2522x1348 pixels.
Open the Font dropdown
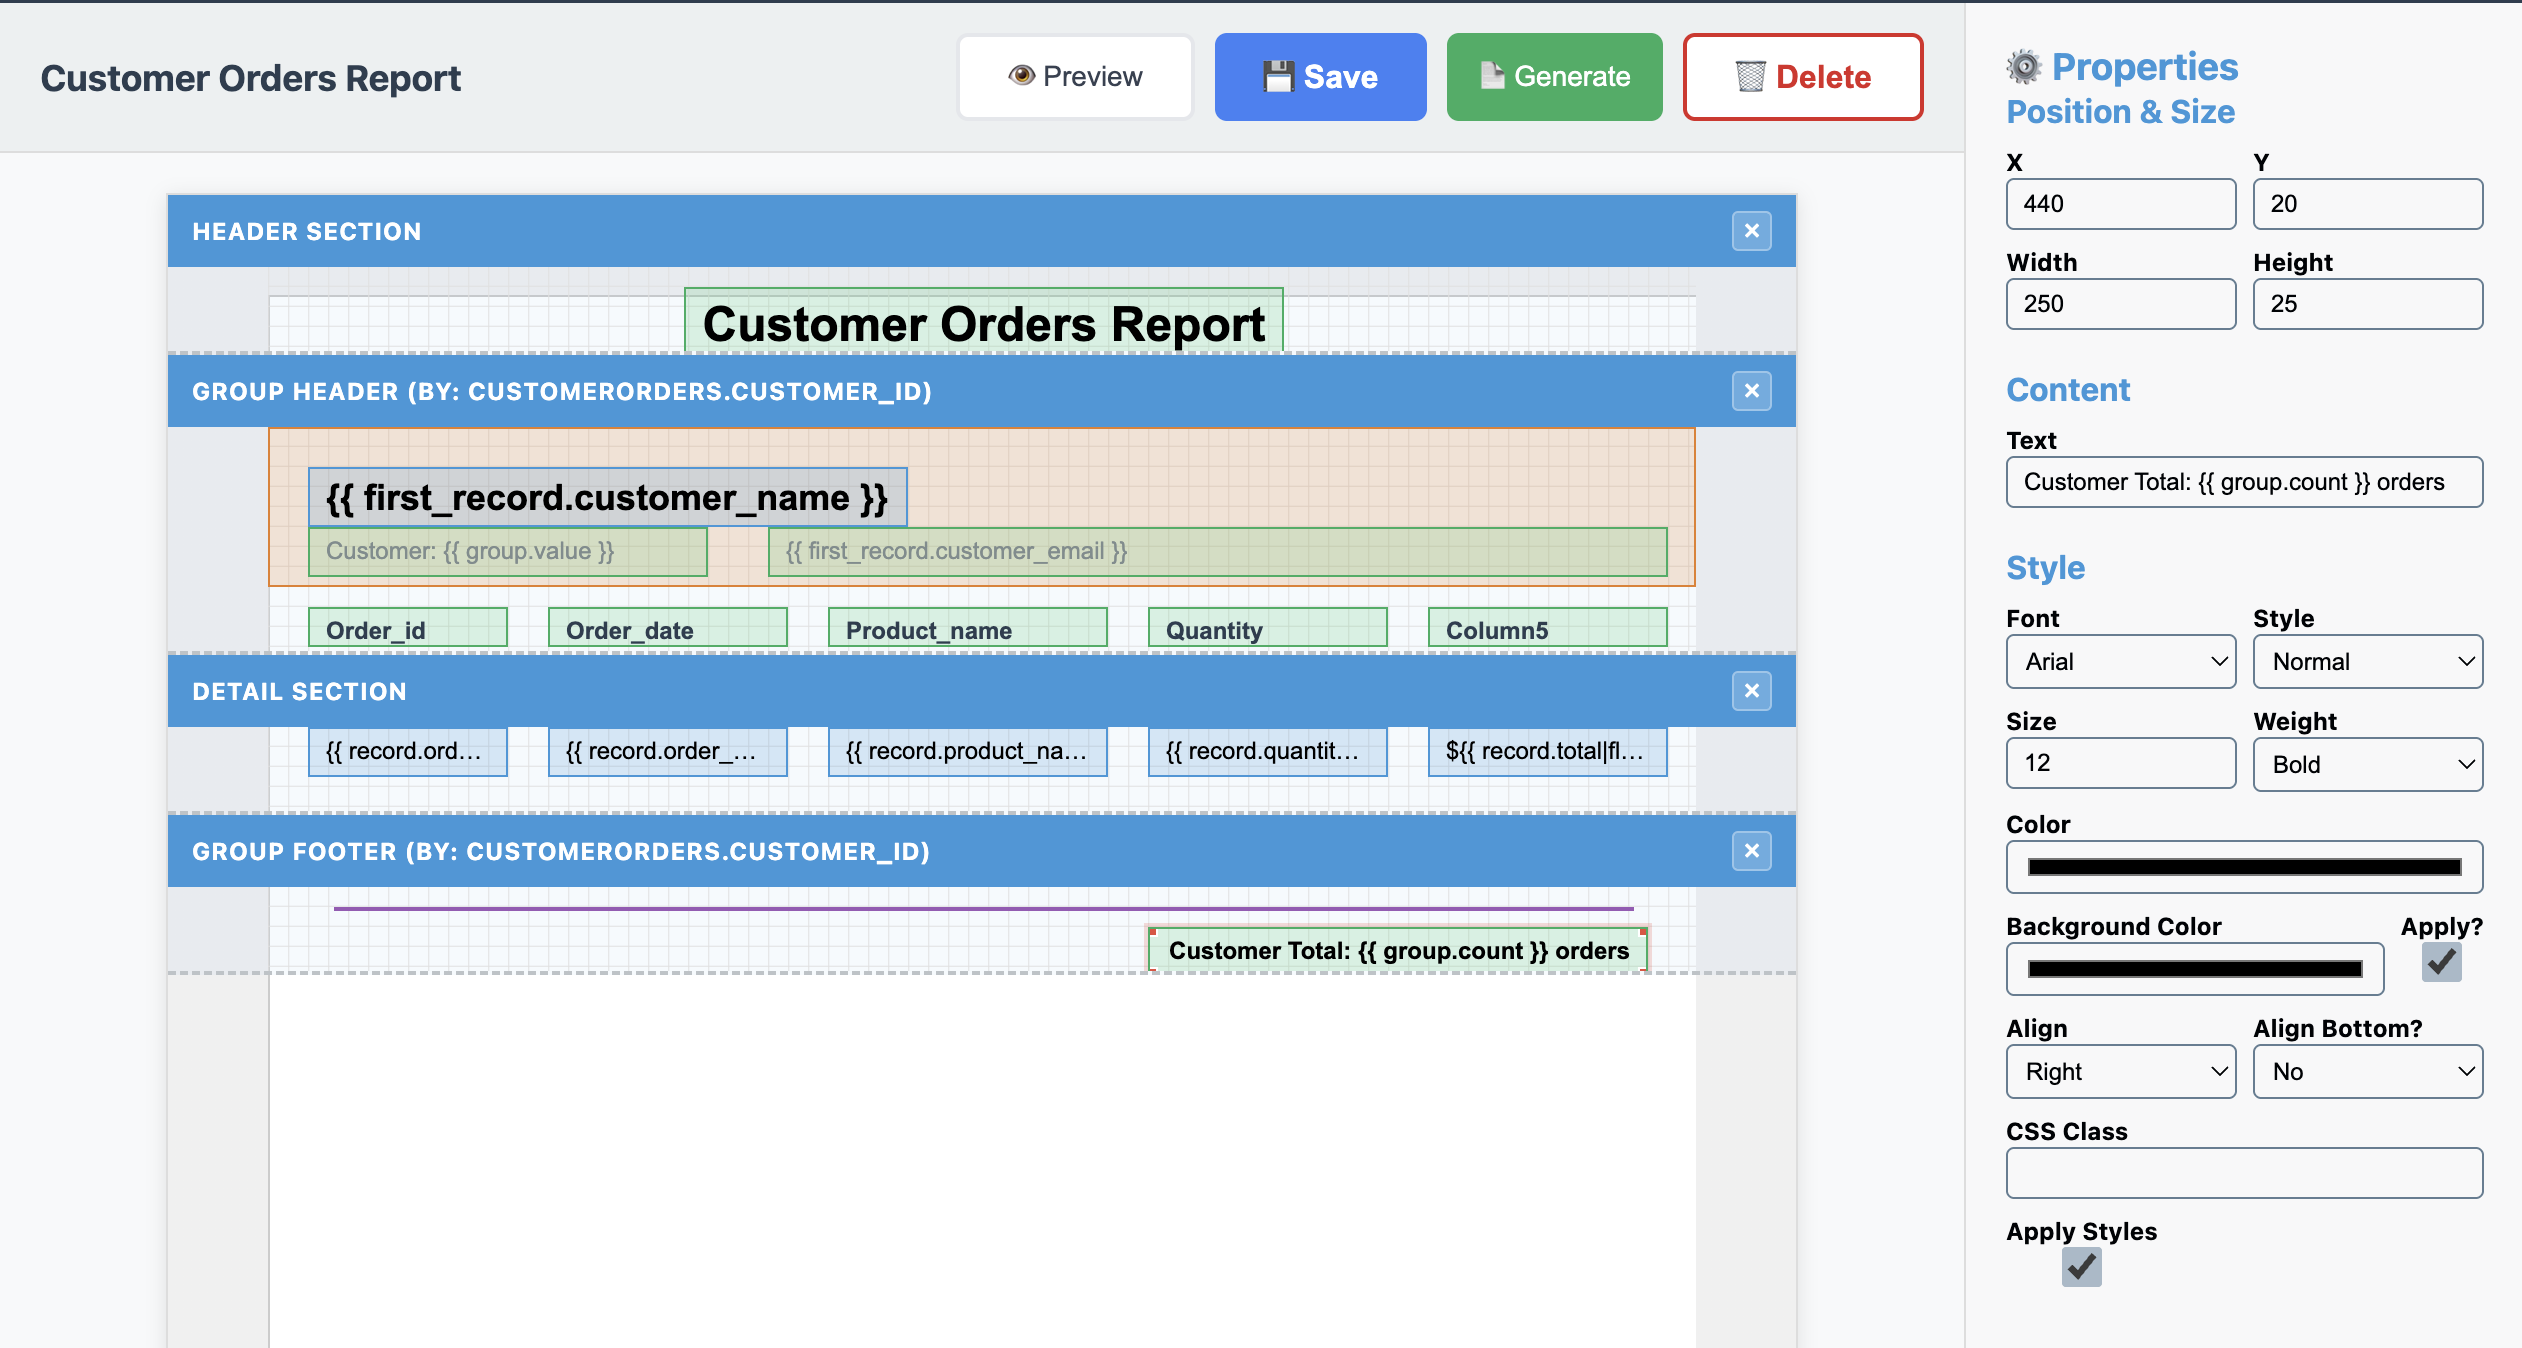tap(2120, 661)
